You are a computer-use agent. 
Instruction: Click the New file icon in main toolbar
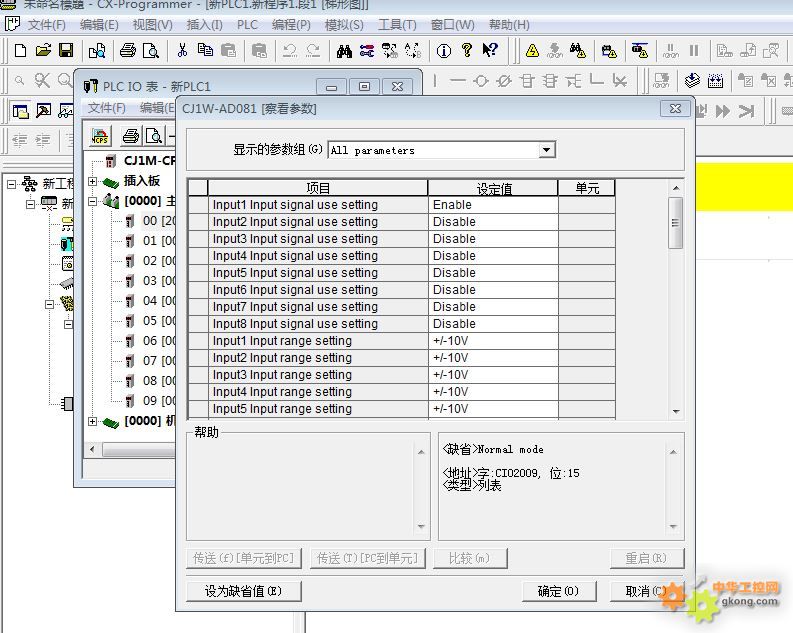pos(20,51)
